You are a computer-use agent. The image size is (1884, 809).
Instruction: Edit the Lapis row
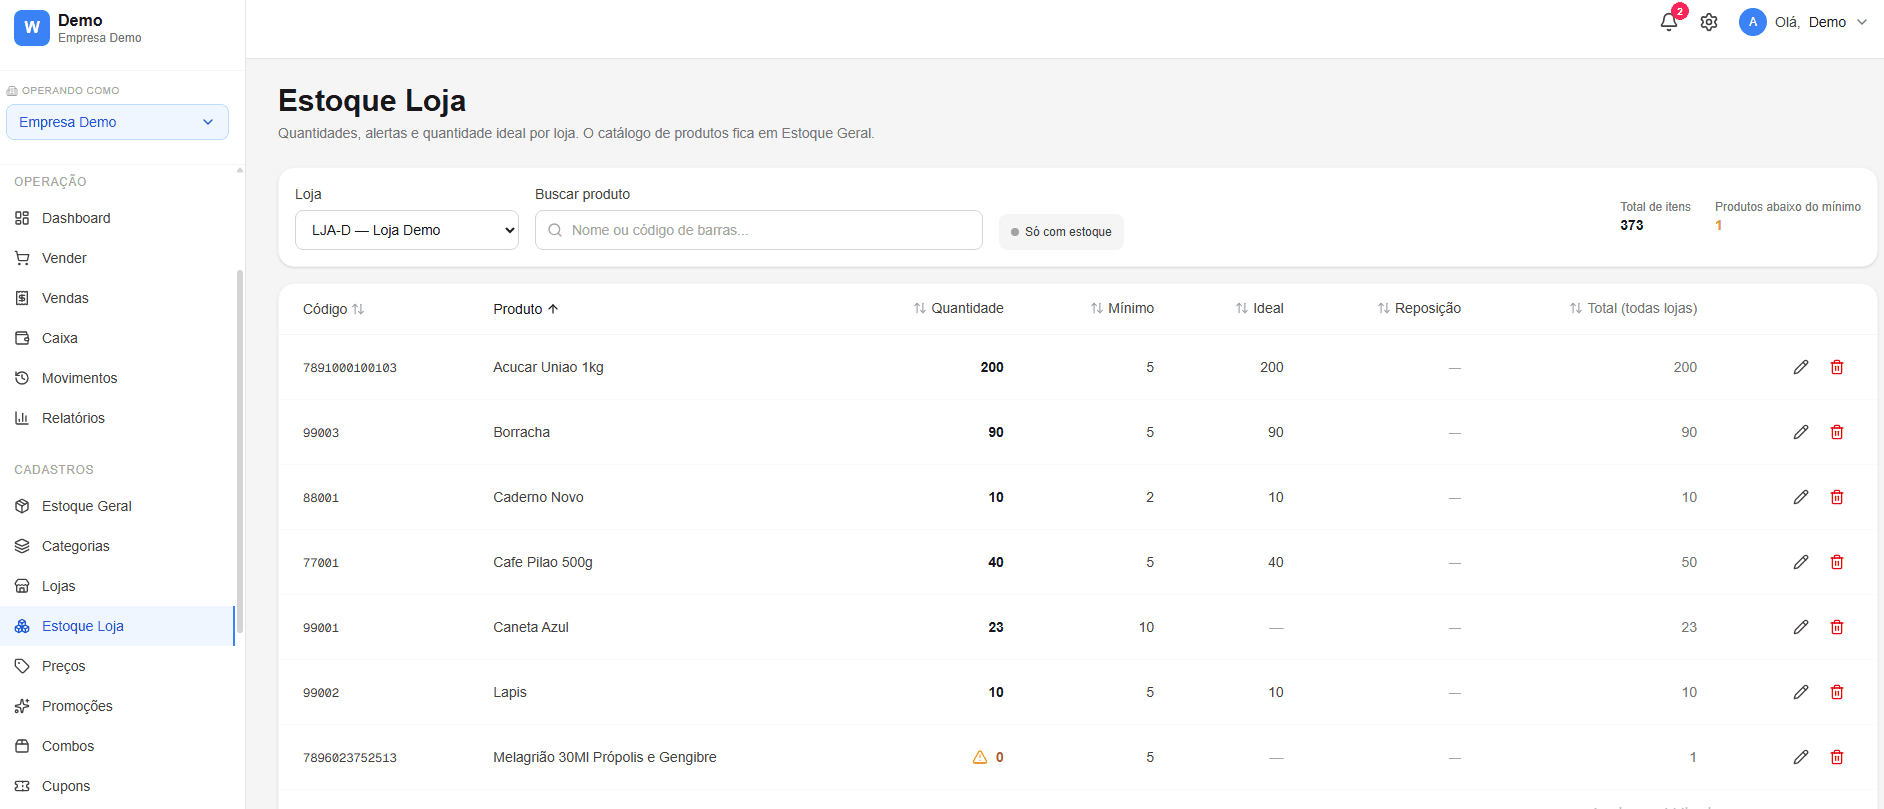click(1801, 692)
